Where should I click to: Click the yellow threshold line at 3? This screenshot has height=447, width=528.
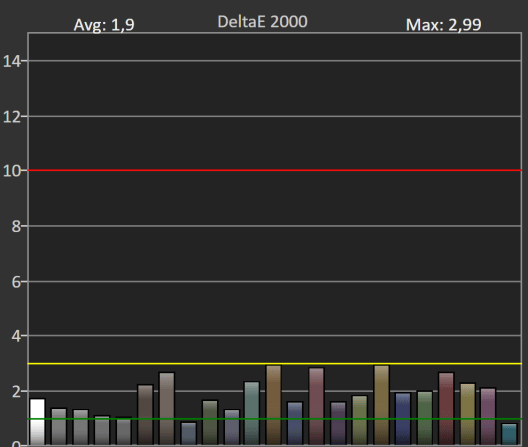(x=274, y=364)
